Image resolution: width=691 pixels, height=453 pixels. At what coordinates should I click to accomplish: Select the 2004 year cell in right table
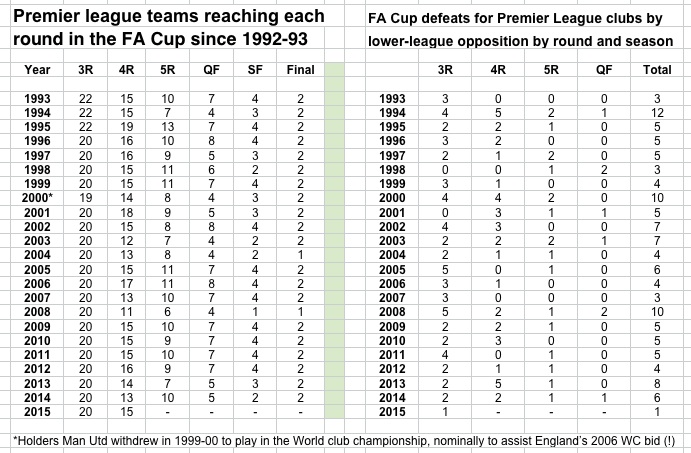click(x=392, y=255)
